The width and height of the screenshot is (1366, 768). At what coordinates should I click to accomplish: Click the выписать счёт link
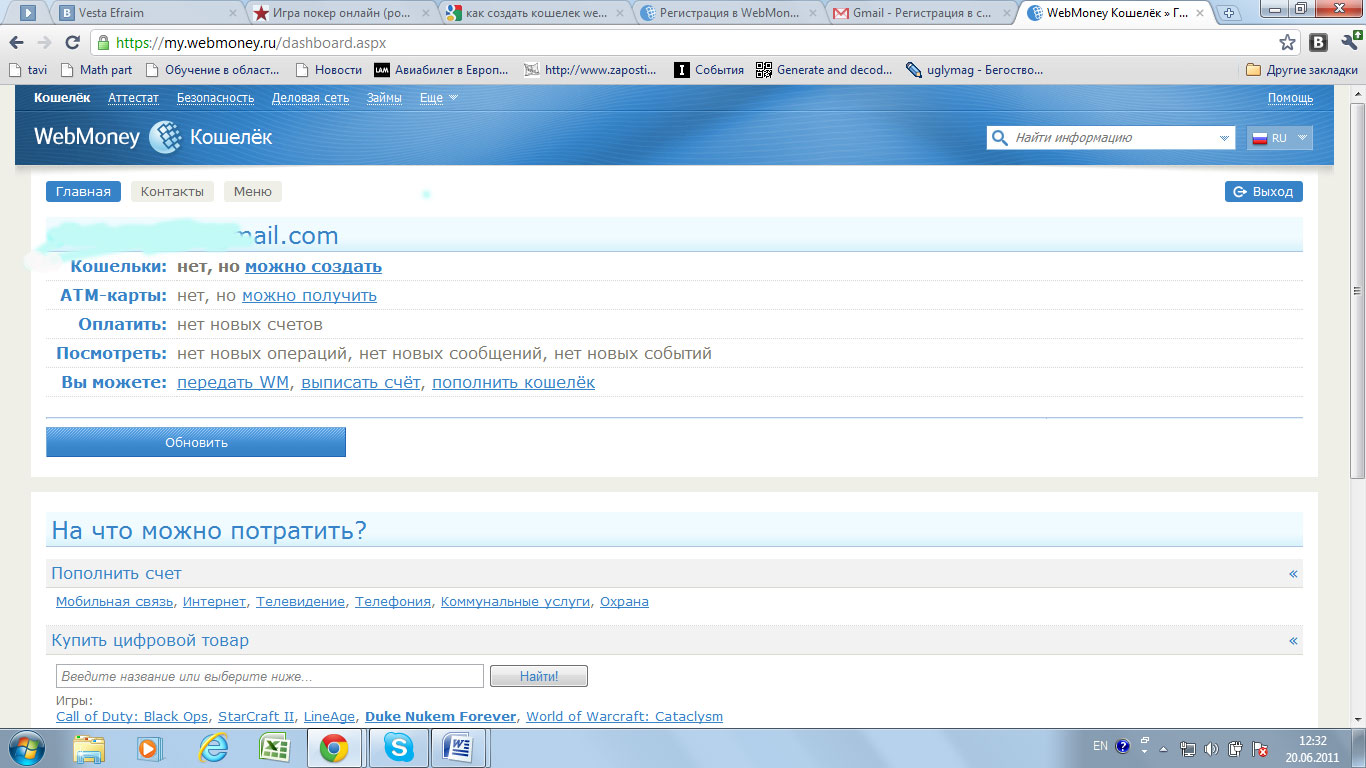pyautogui.click(x=361, y=383)
